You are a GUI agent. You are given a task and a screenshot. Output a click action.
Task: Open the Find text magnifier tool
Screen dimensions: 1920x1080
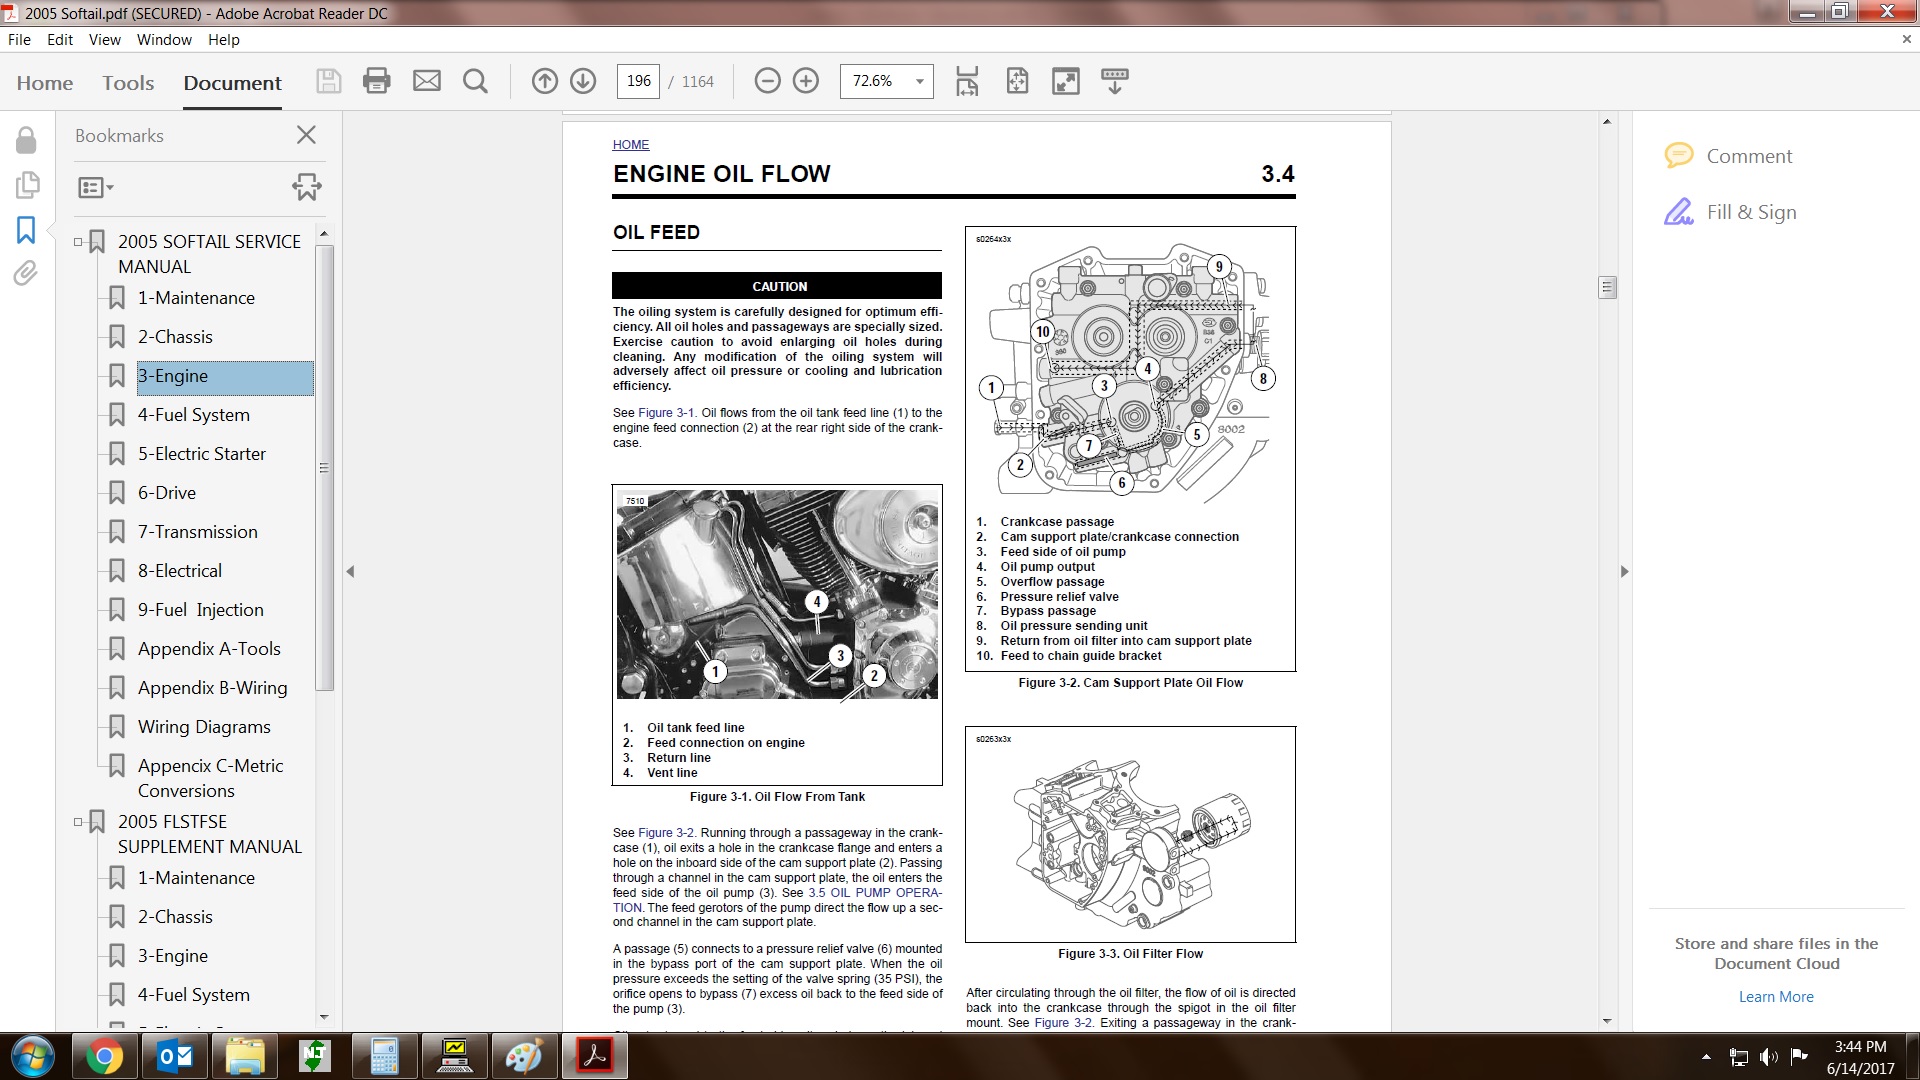[x=475, y=81]
